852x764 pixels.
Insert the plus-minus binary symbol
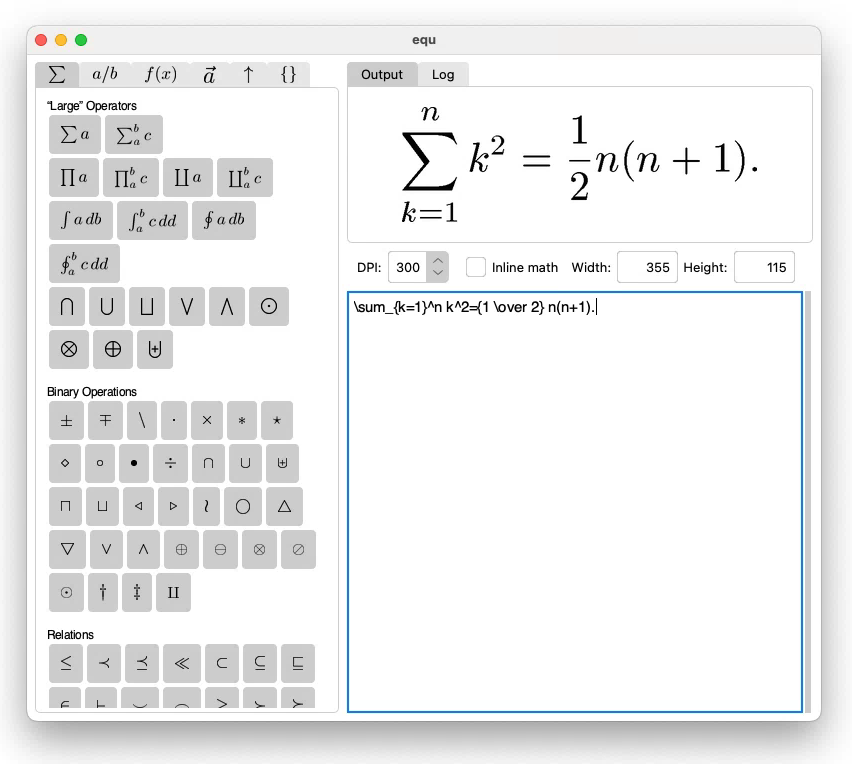[x=66, y=420]
